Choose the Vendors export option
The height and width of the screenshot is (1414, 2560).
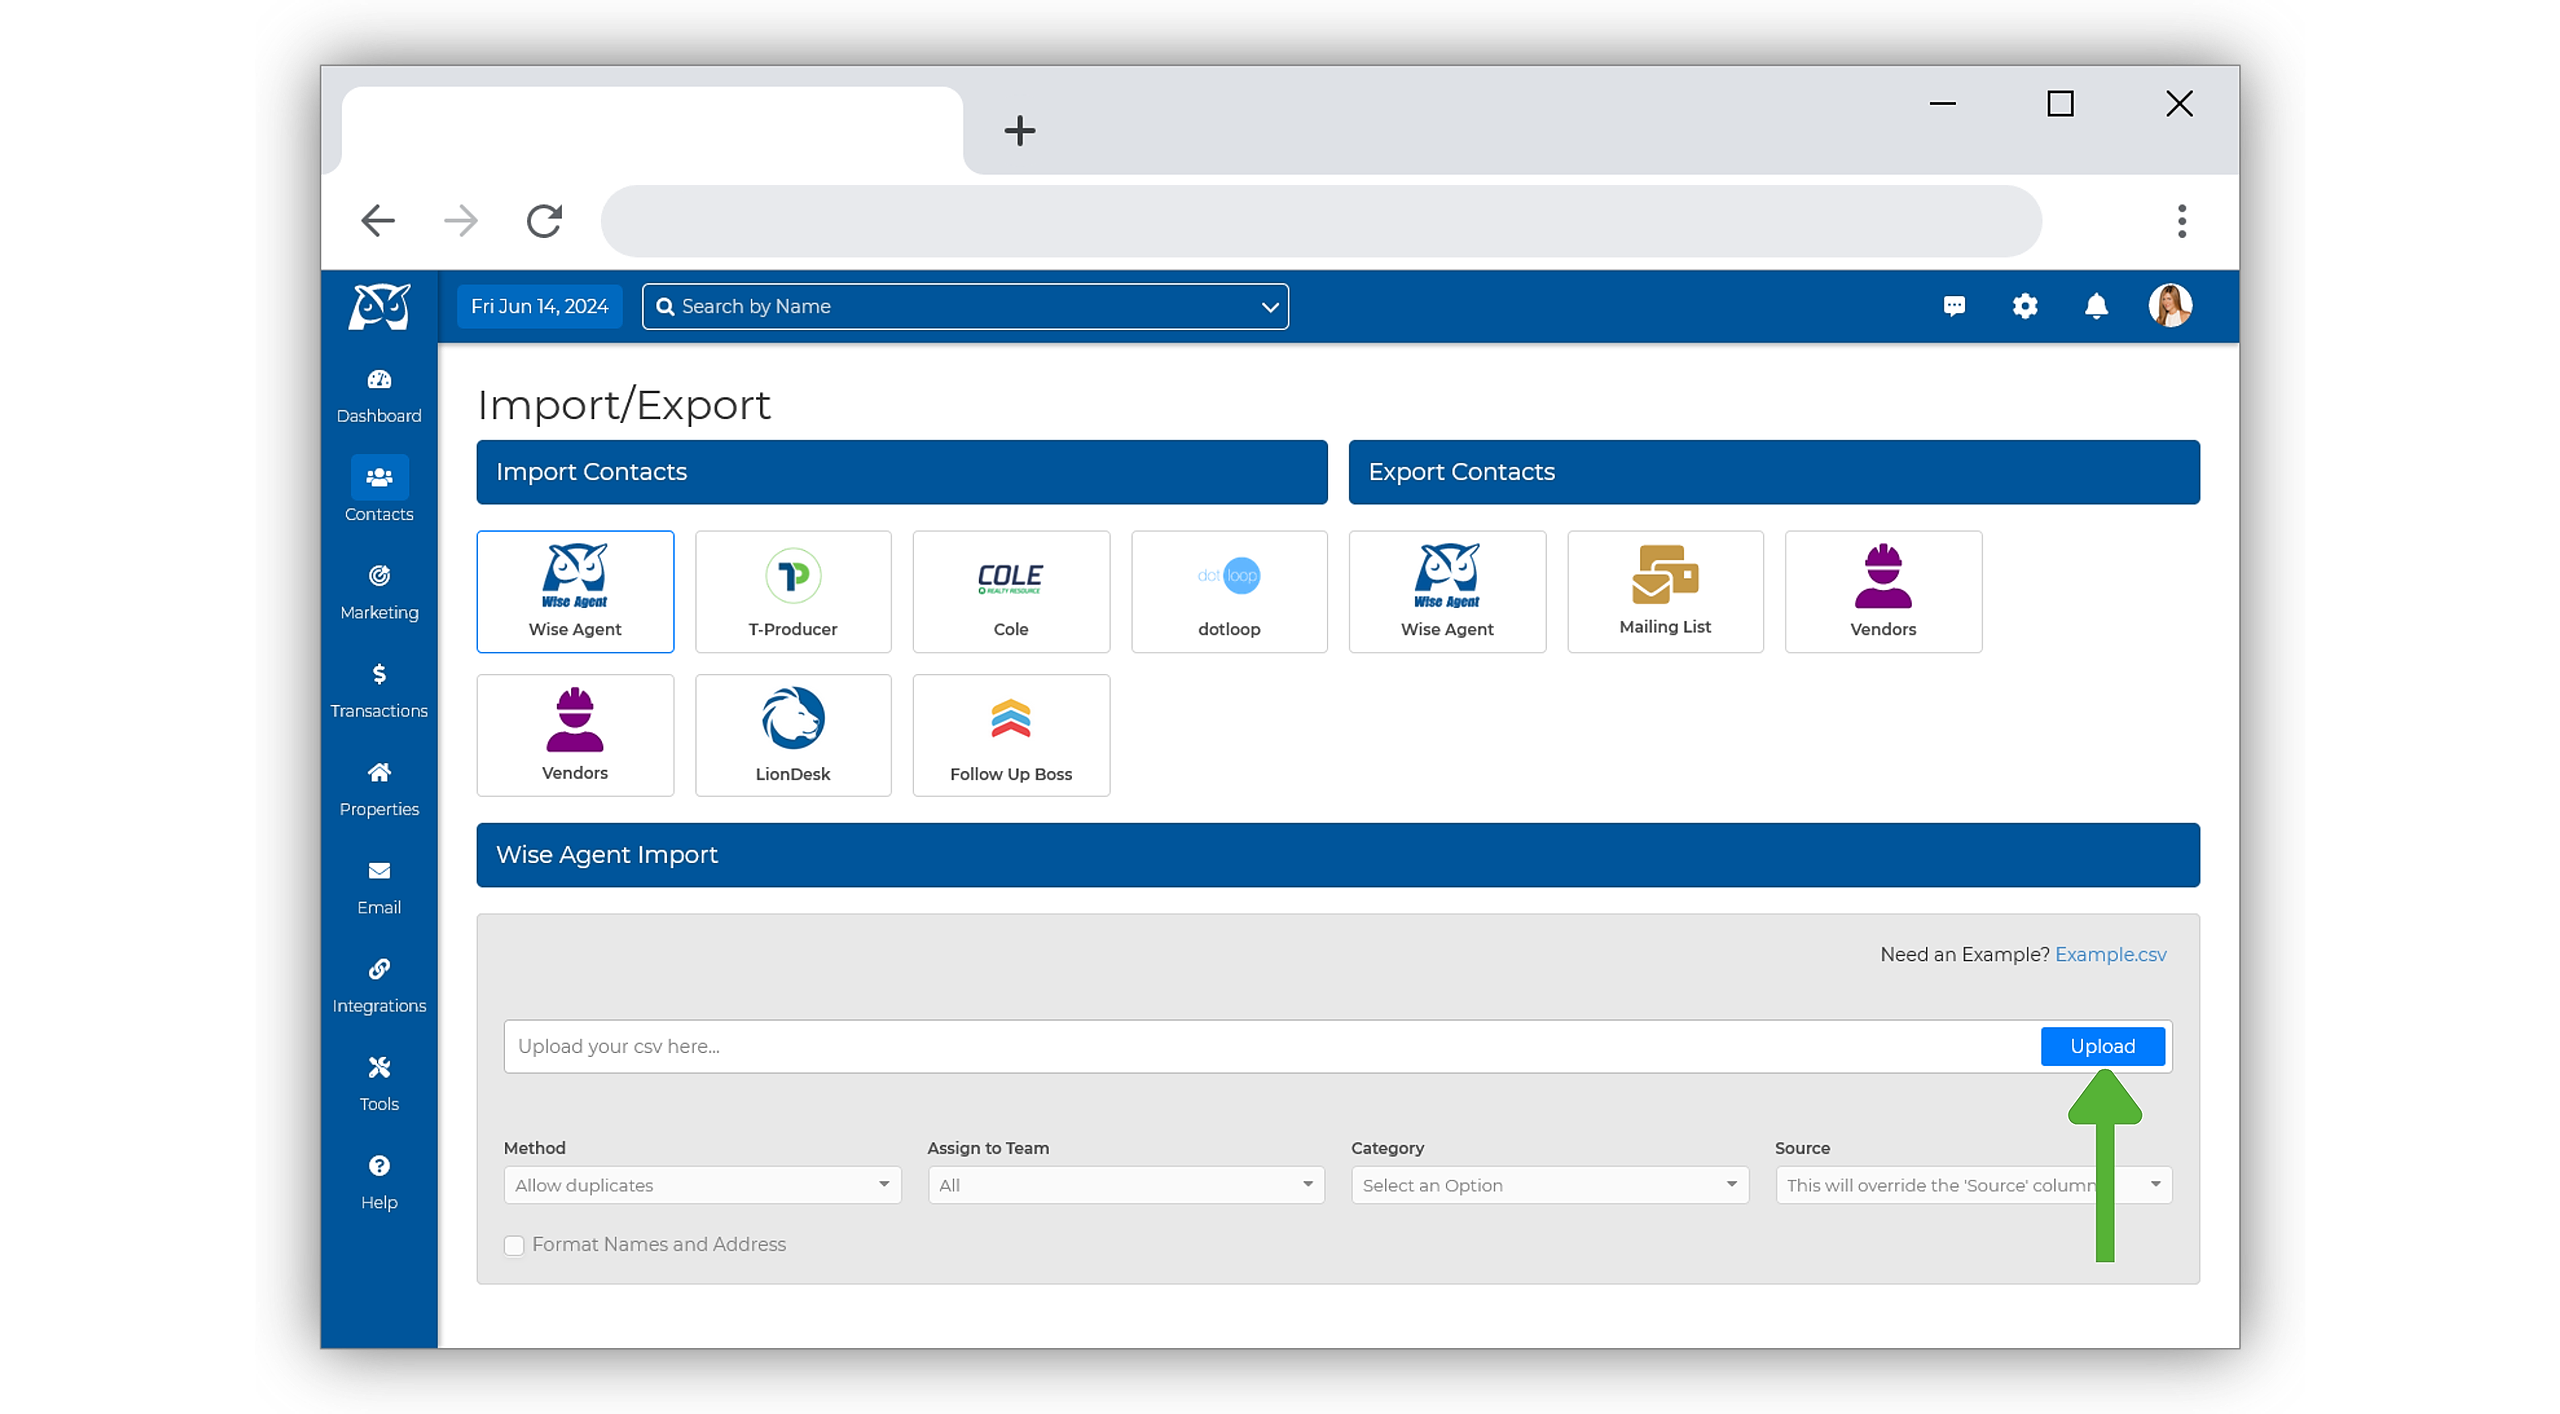1883,591
